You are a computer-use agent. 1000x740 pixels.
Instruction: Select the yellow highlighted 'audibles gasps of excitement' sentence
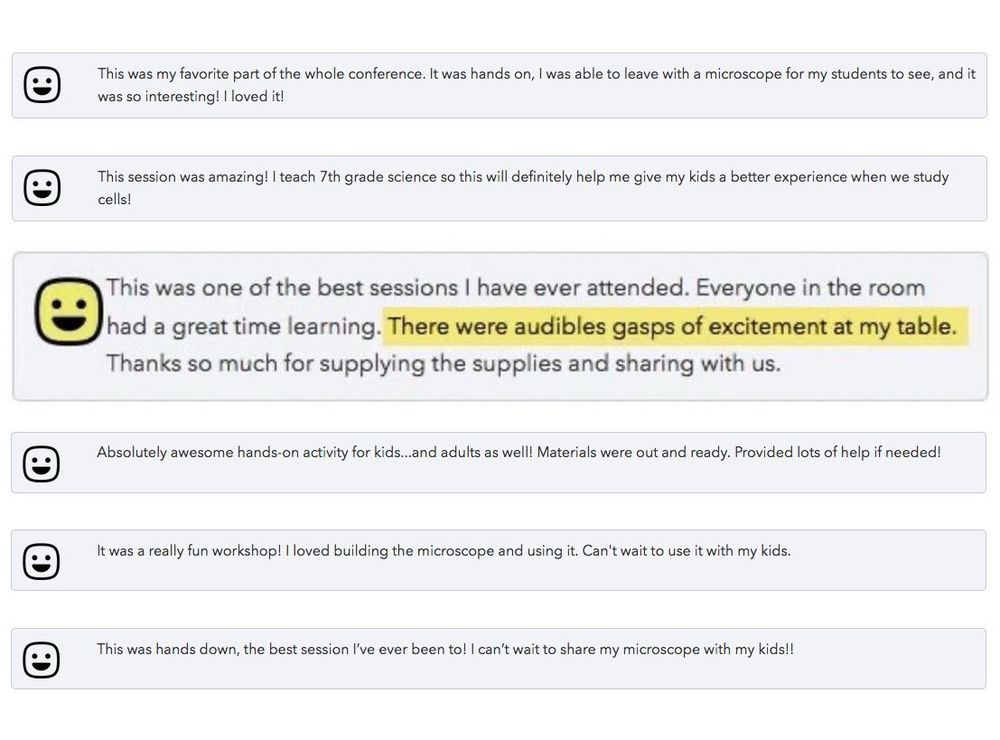click(675, 327)
